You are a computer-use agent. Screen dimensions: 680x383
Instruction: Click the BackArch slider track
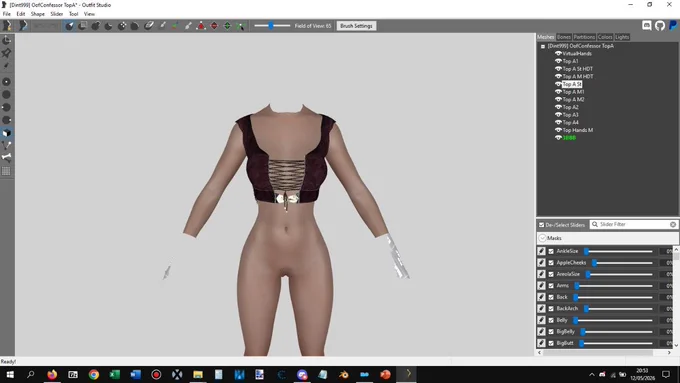click(618, 308)
